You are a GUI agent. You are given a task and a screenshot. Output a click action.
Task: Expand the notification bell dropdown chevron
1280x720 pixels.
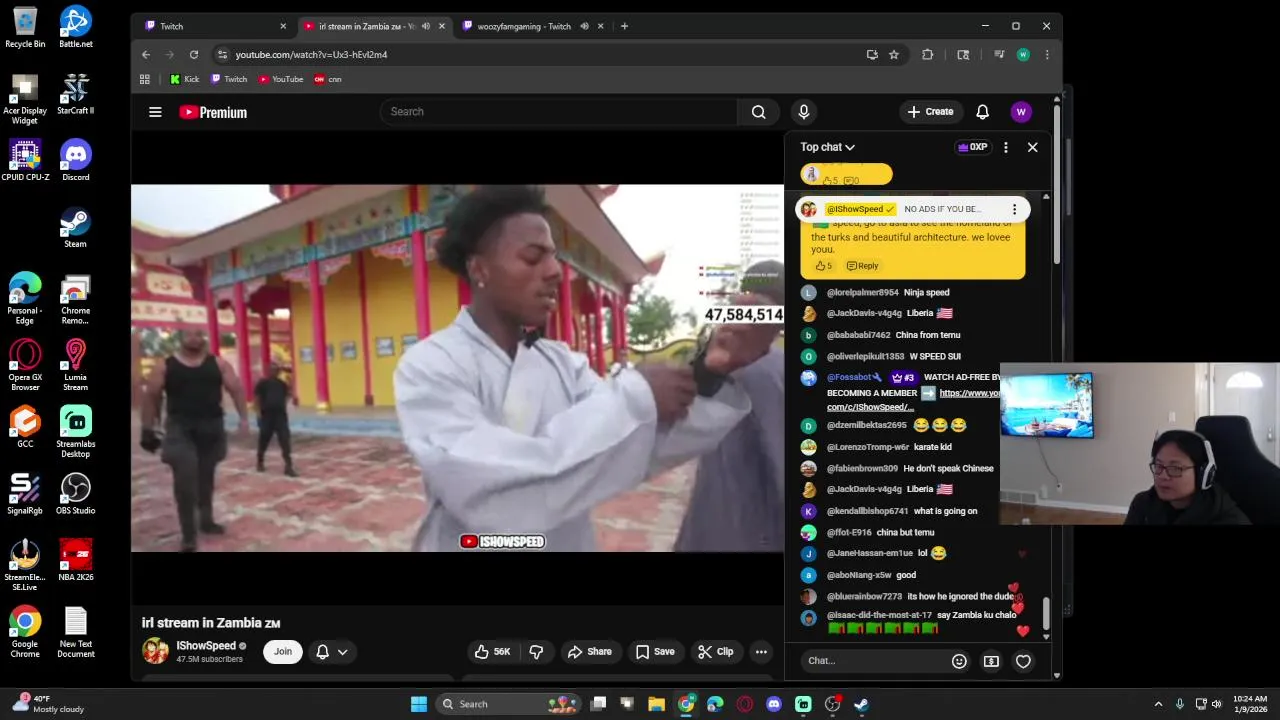coord(342,652)
